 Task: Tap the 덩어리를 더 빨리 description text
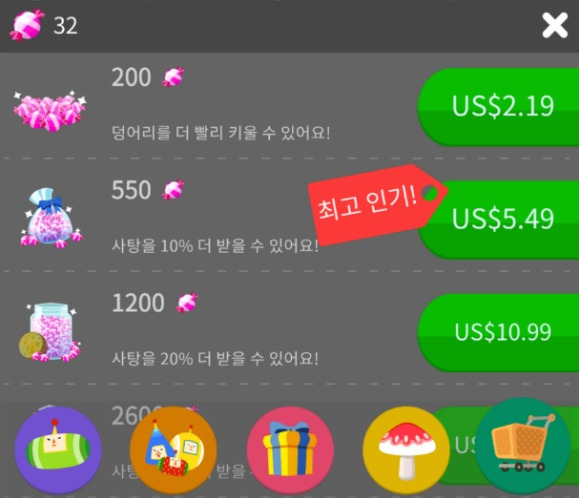point(221,133)
